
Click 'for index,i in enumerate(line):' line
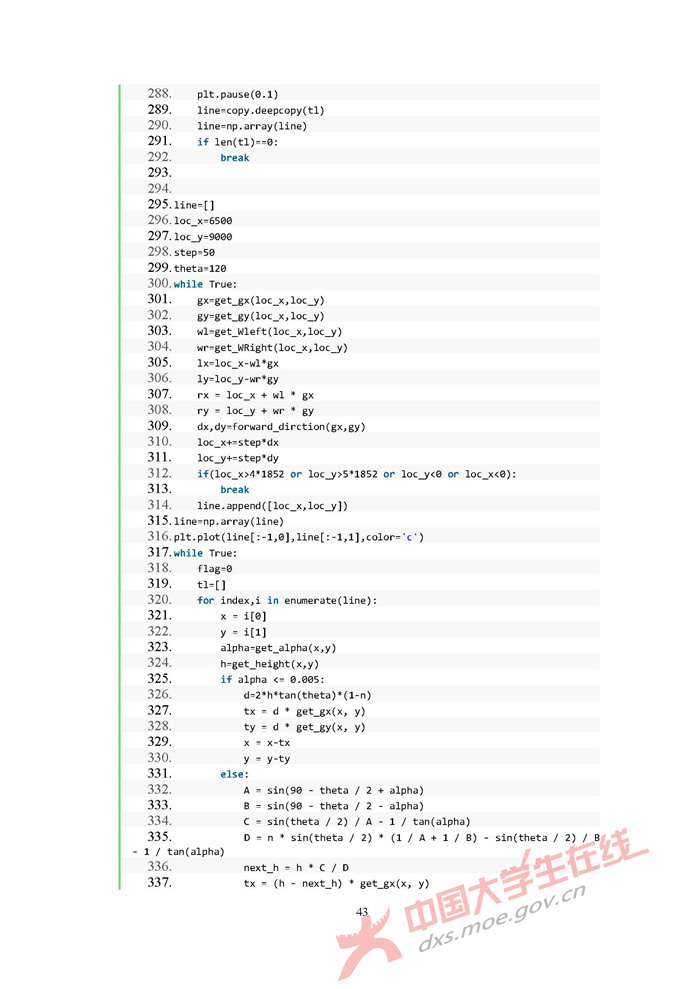click(x=287, y=601)
